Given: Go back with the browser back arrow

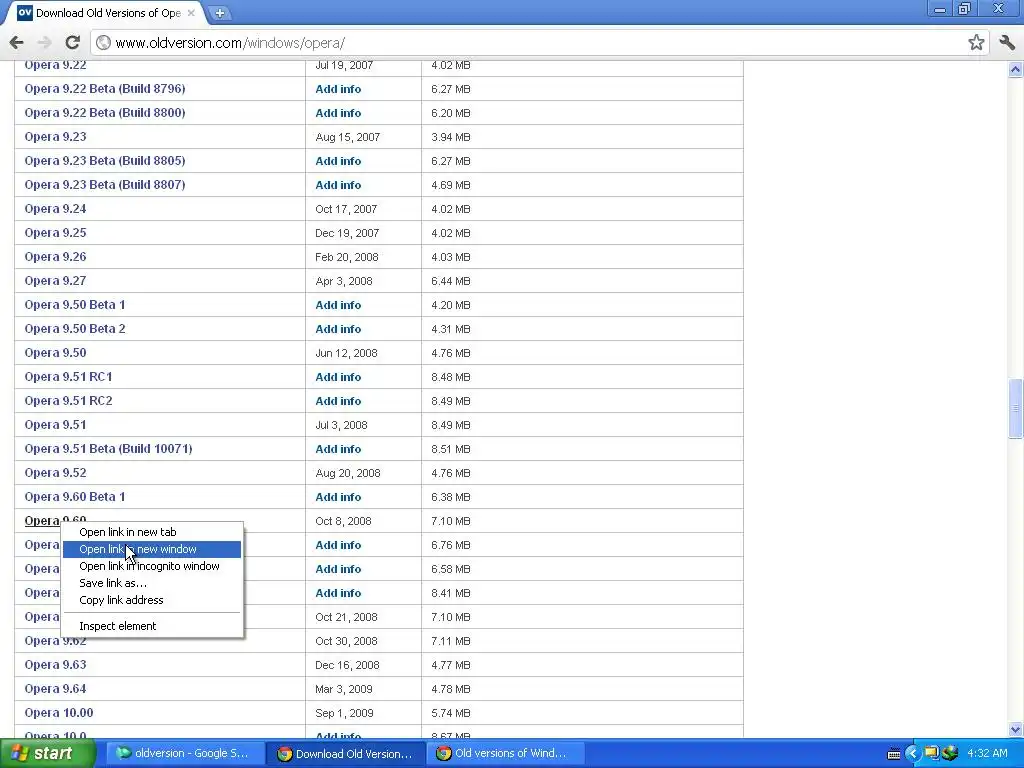Looking at the screenshot, I should click(16, 42).
